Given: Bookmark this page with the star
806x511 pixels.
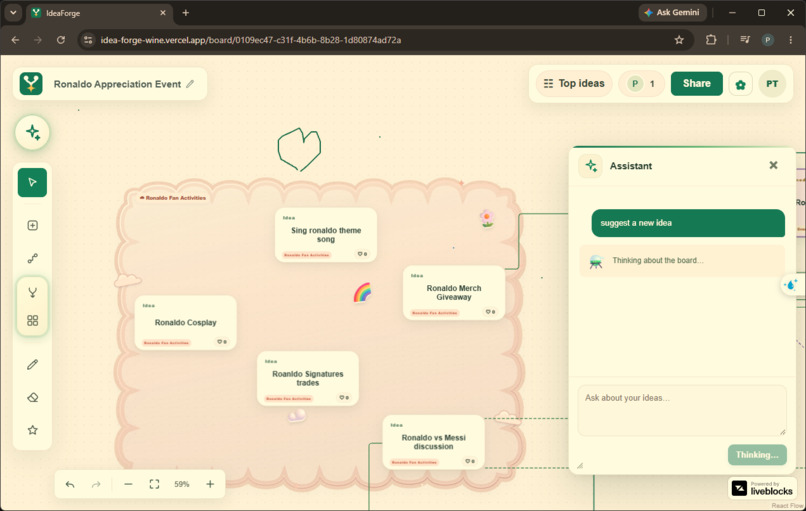Looking at the screenshot, I should click(x=679, y=40).
